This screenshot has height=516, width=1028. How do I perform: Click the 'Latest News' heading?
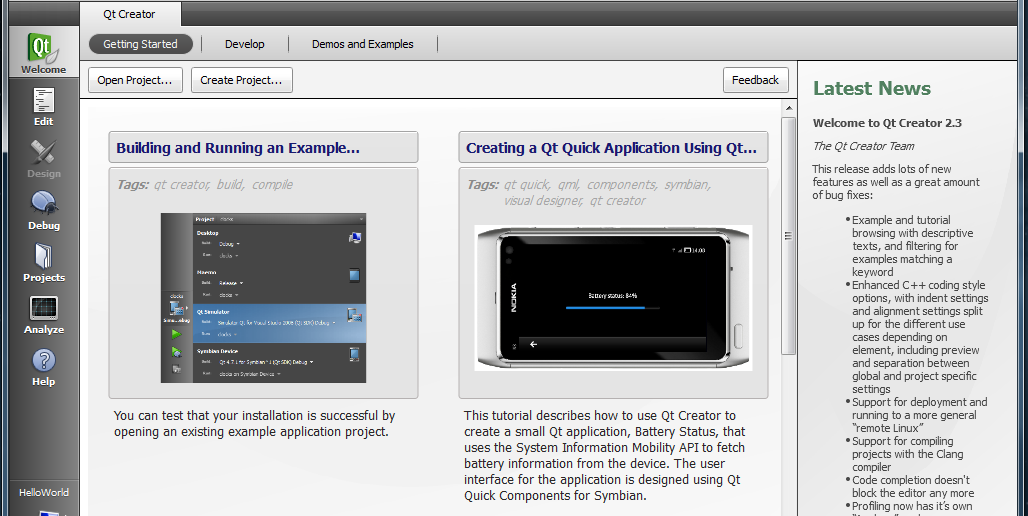(x=872, y=89)
